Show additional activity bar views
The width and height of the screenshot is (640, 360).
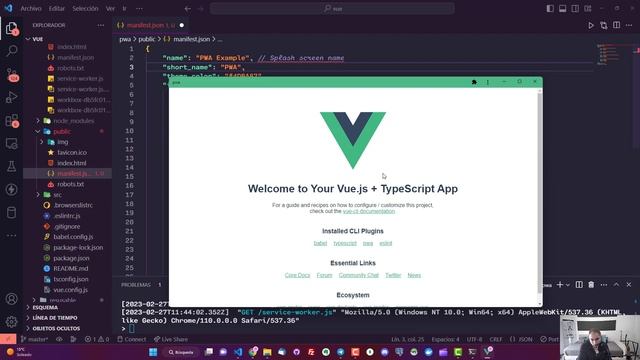tap(11, 235)
